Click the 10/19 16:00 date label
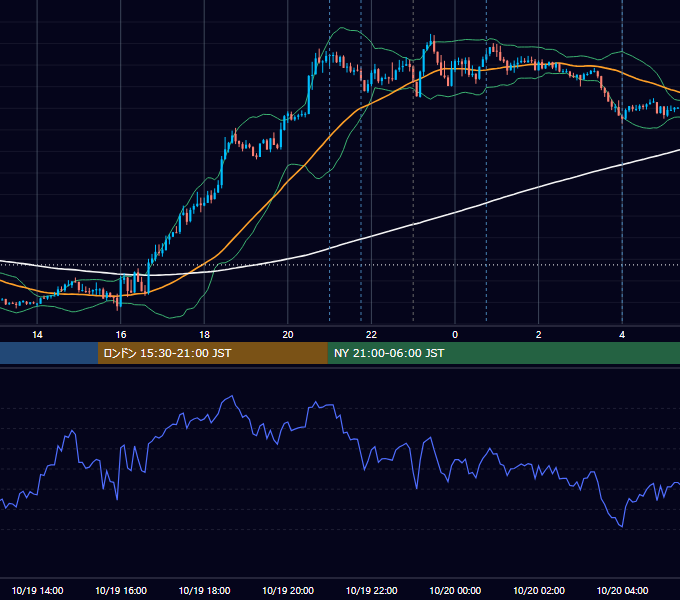 pos(121,590)
